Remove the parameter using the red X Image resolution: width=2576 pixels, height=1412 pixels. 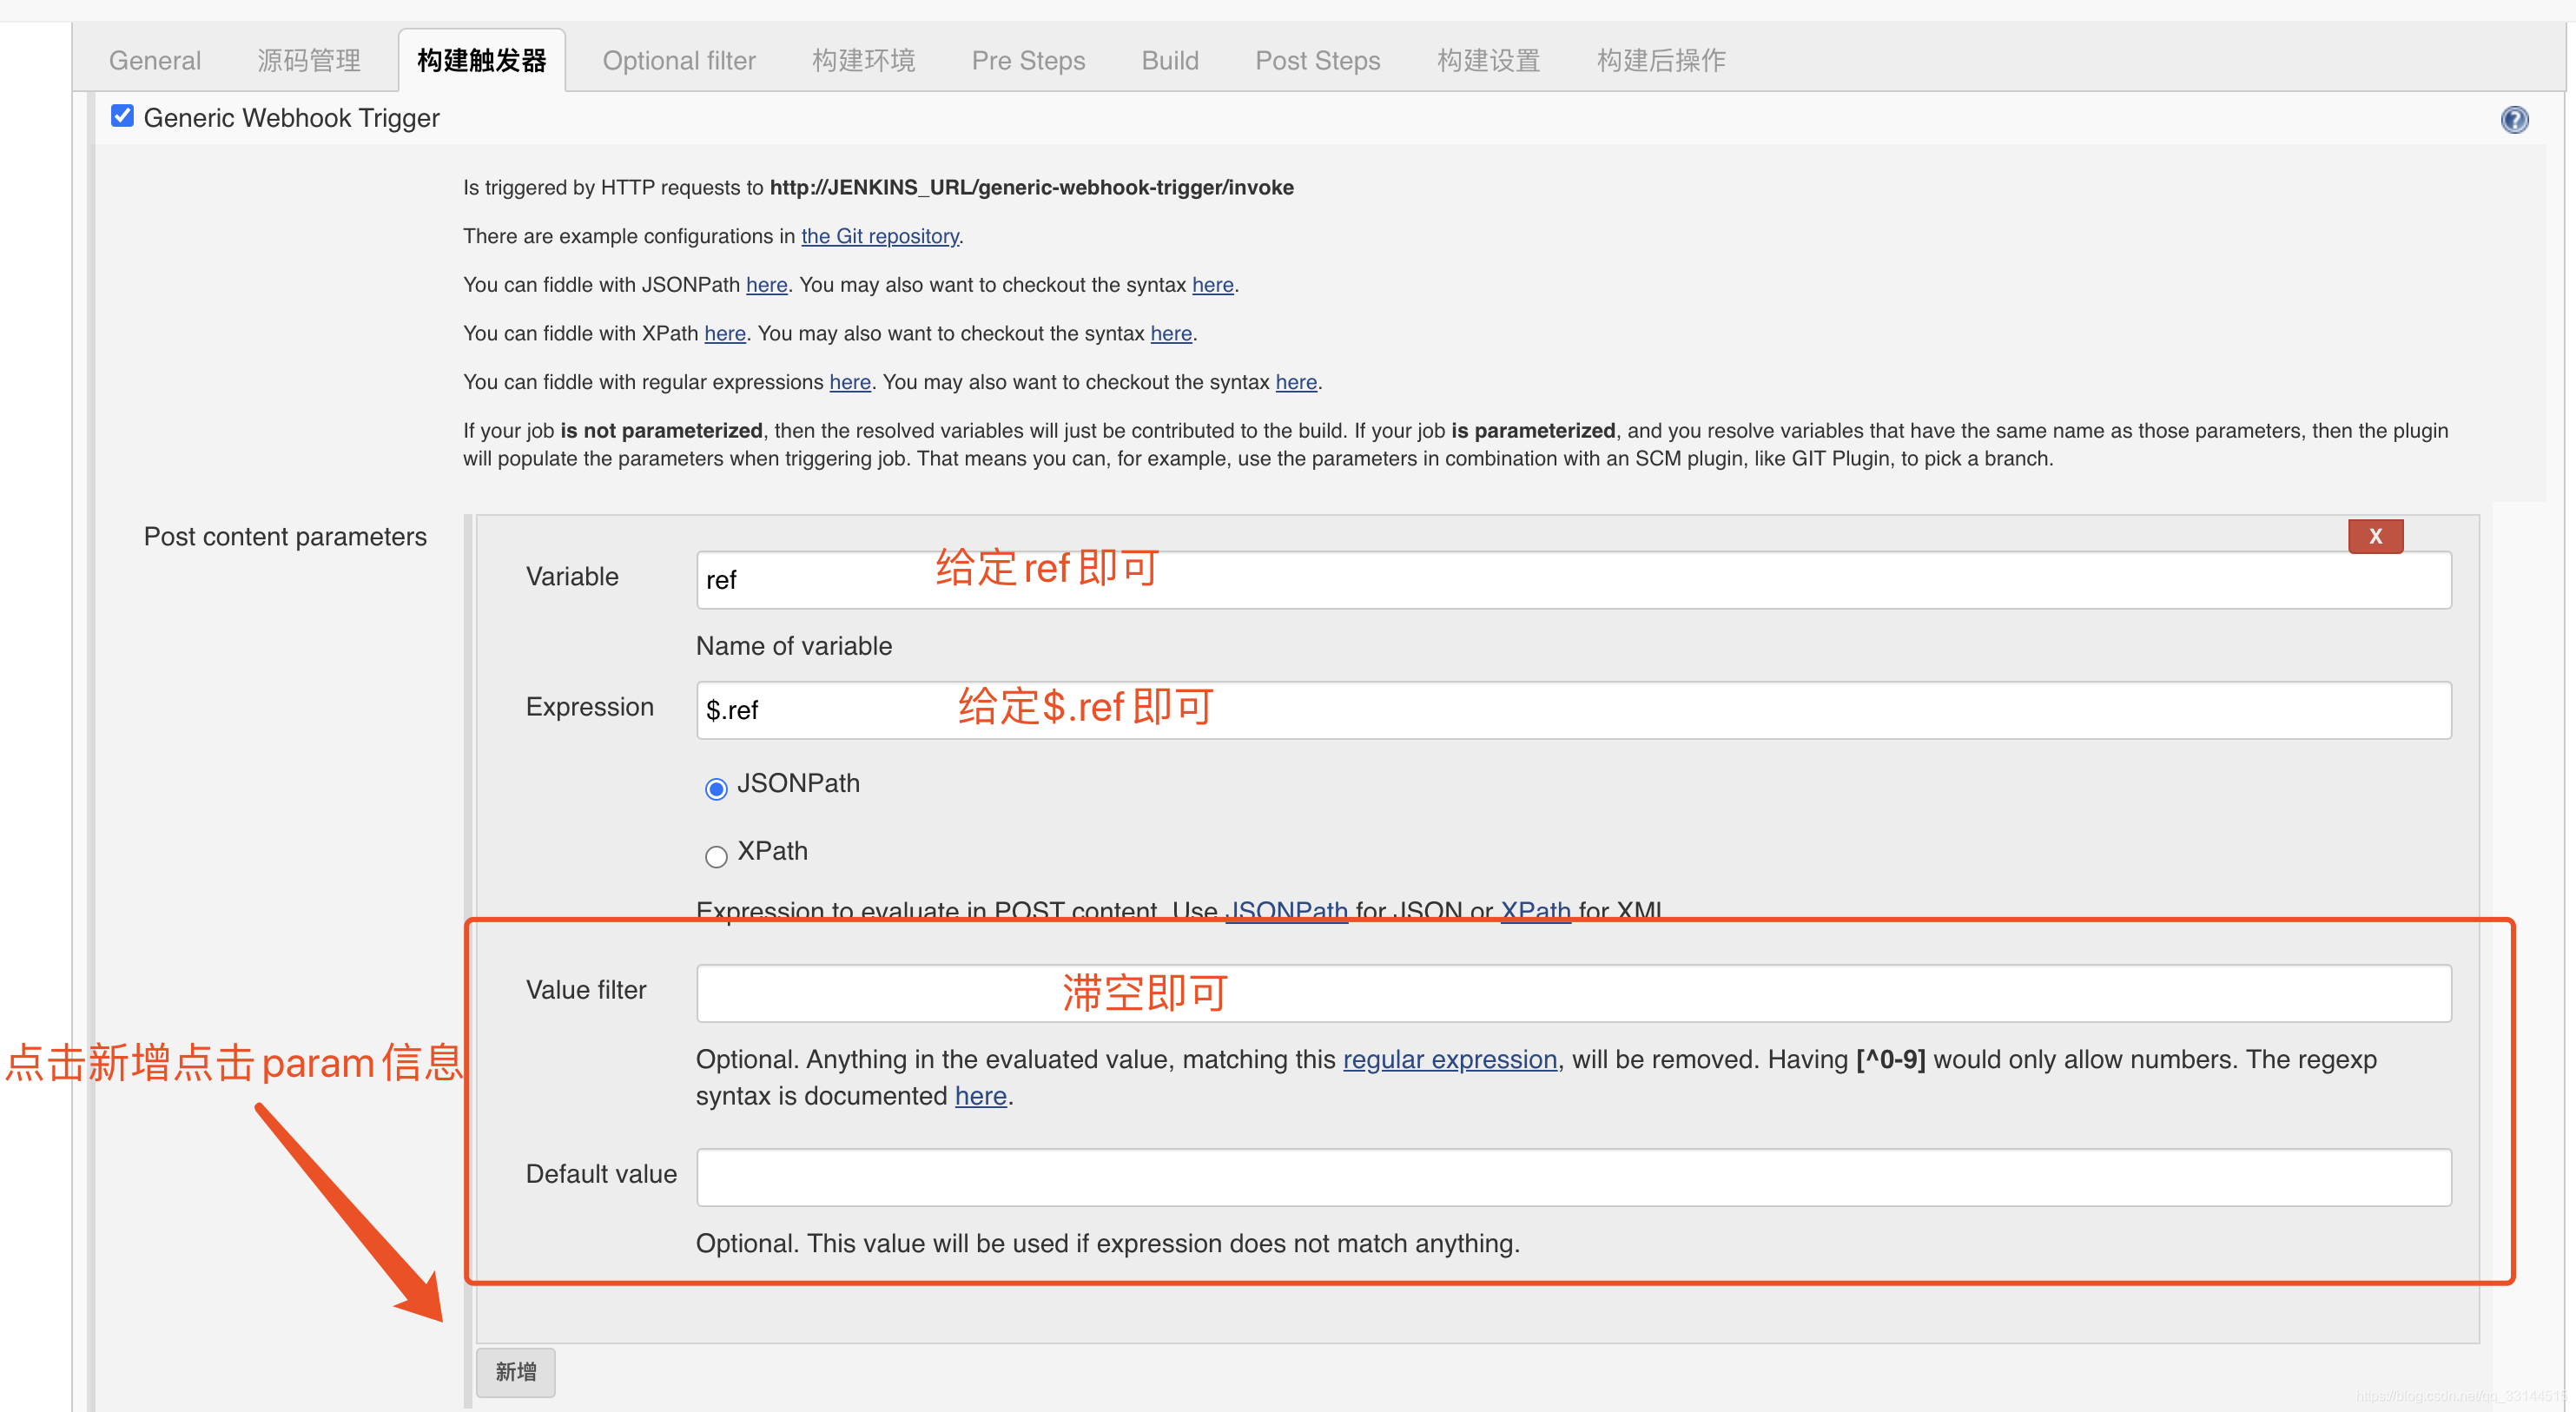click(x=2375, y=536)
